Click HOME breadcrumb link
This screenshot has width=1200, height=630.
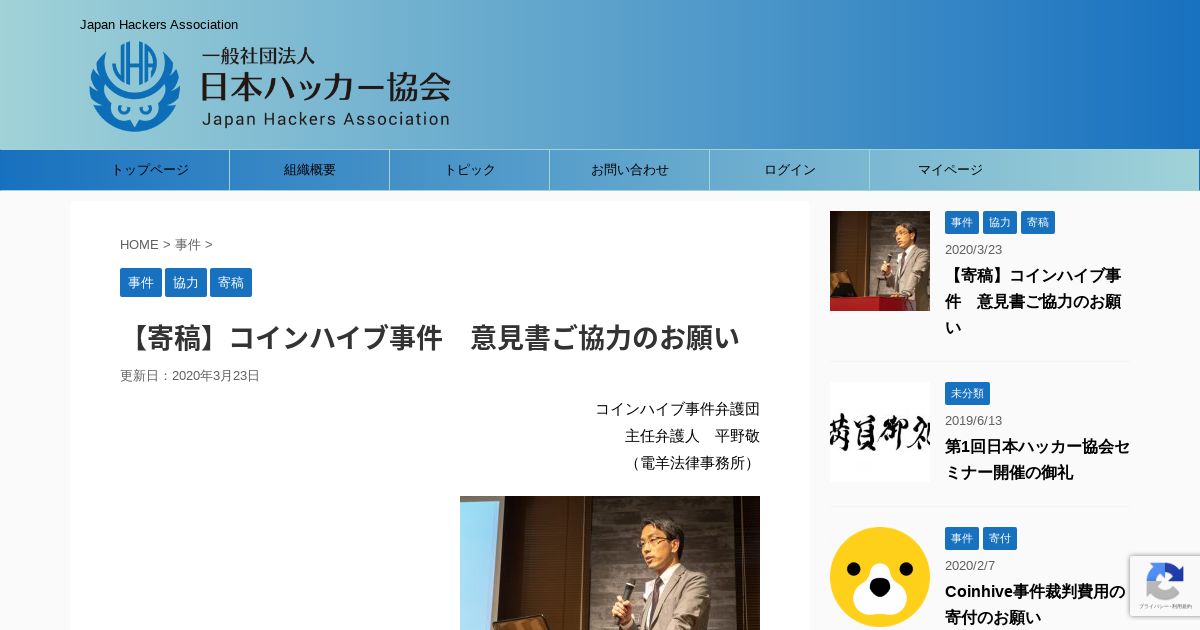click(x=139, y=245)
